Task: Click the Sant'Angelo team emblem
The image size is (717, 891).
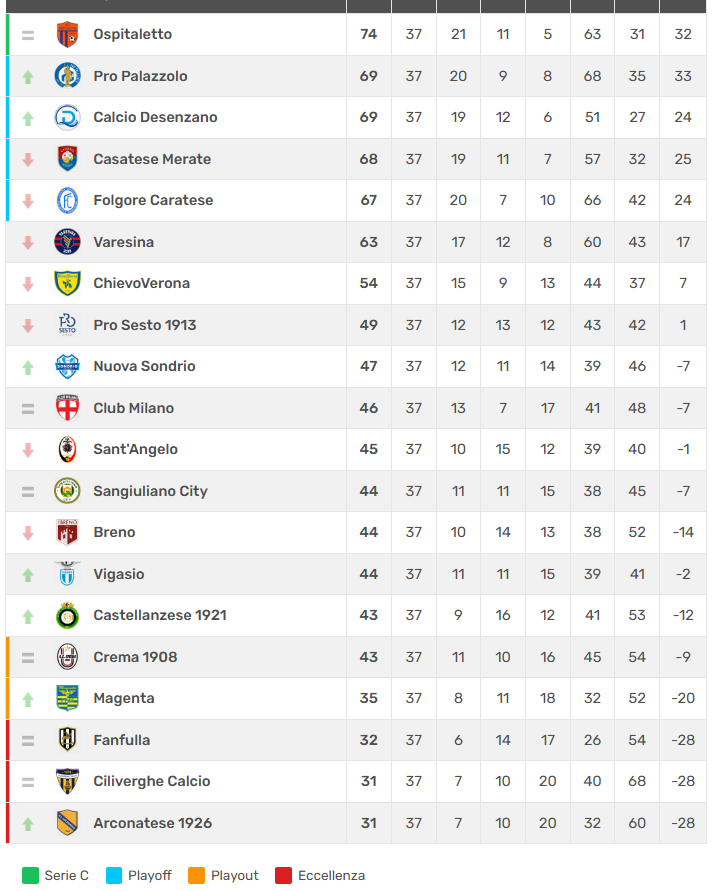Action: (67, 449)
